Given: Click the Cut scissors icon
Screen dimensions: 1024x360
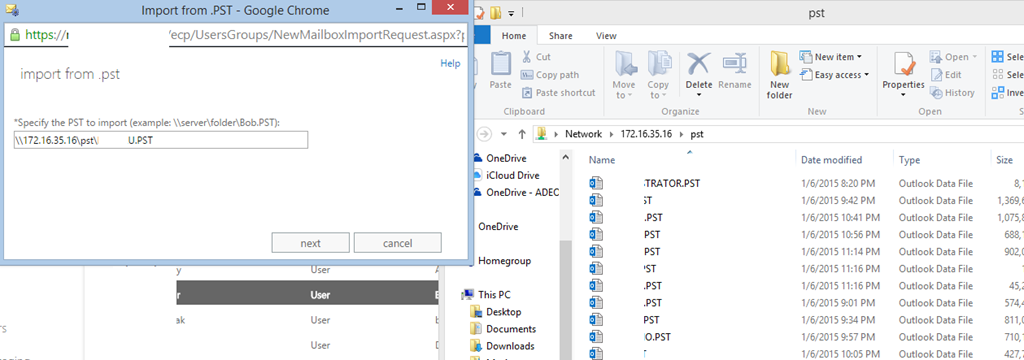Looking at the screenshot, I should coord(526,57).
